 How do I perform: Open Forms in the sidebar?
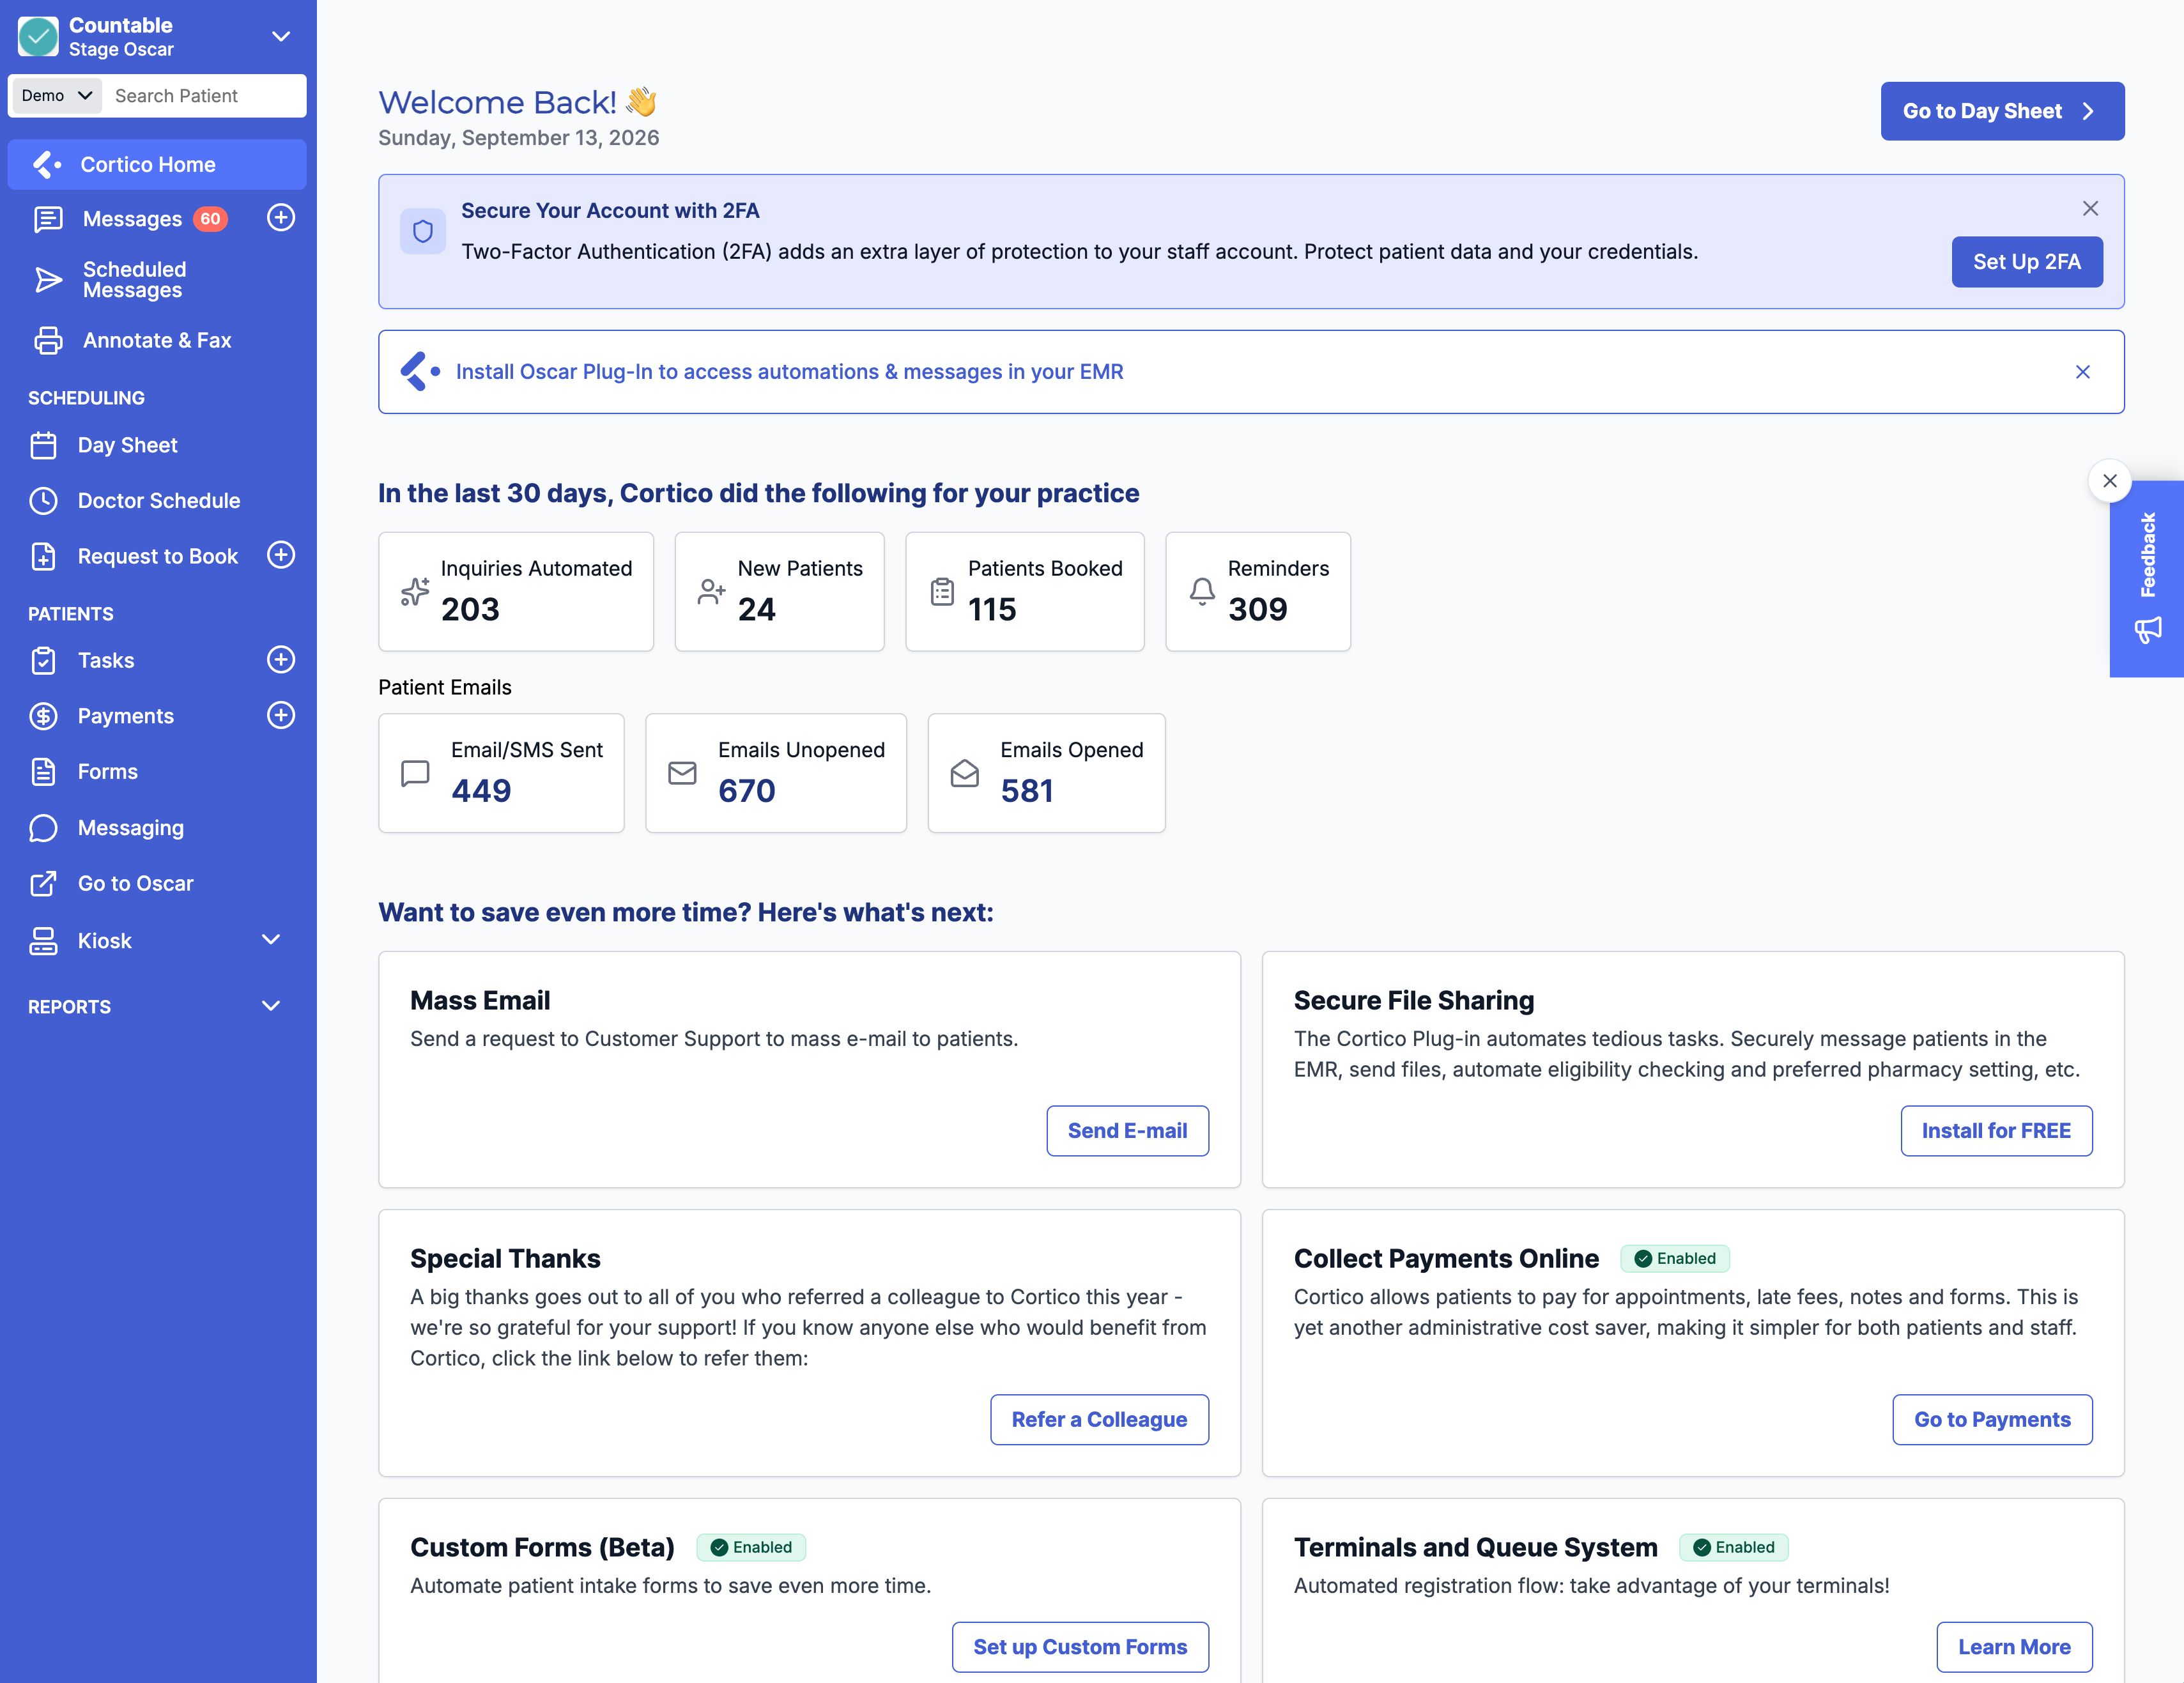click(x=157, y=771)
